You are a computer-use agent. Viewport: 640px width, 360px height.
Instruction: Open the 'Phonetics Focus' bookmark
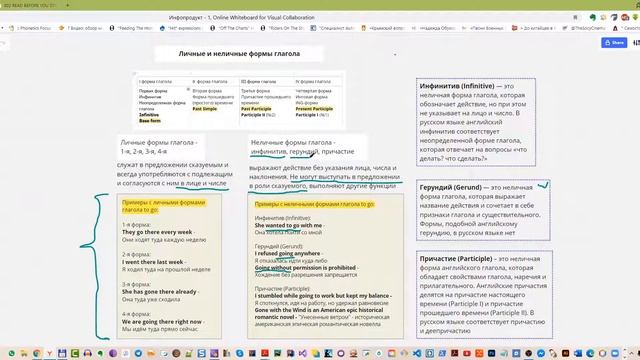pyautogui.click(x=30, y=28)
